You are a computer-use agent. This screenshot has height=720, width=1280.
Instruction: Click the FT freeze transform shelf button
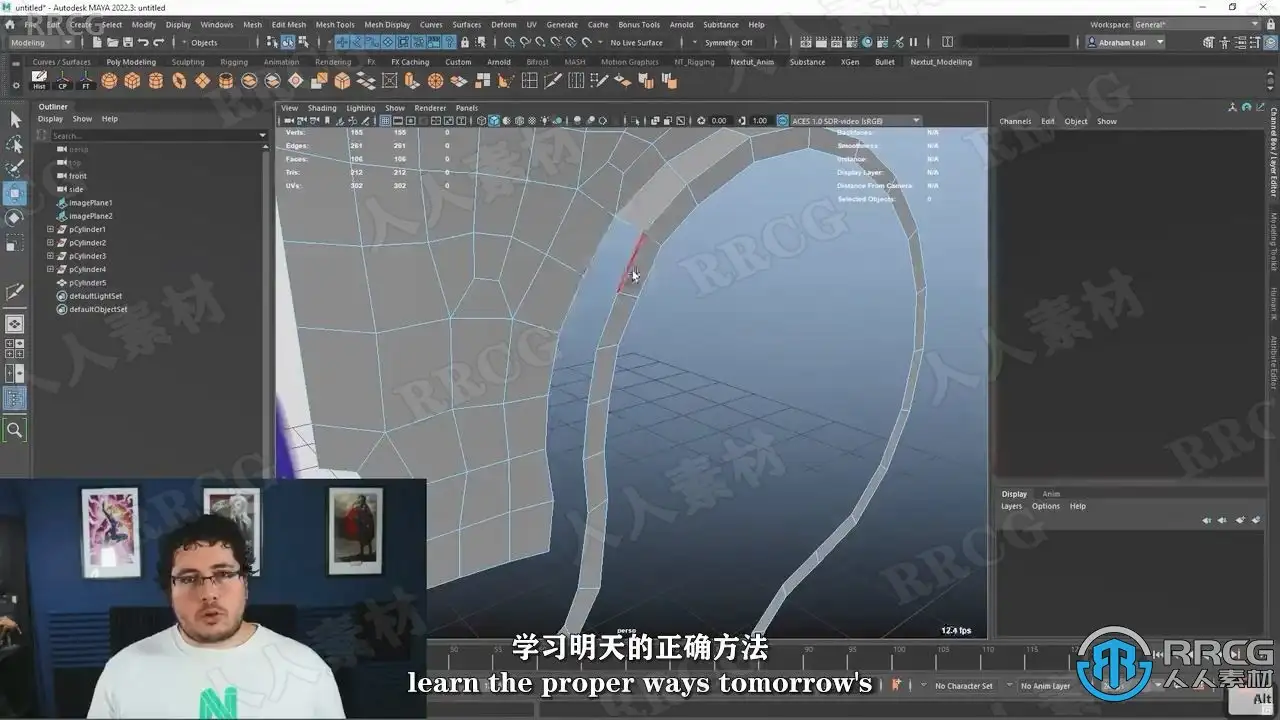86,81
